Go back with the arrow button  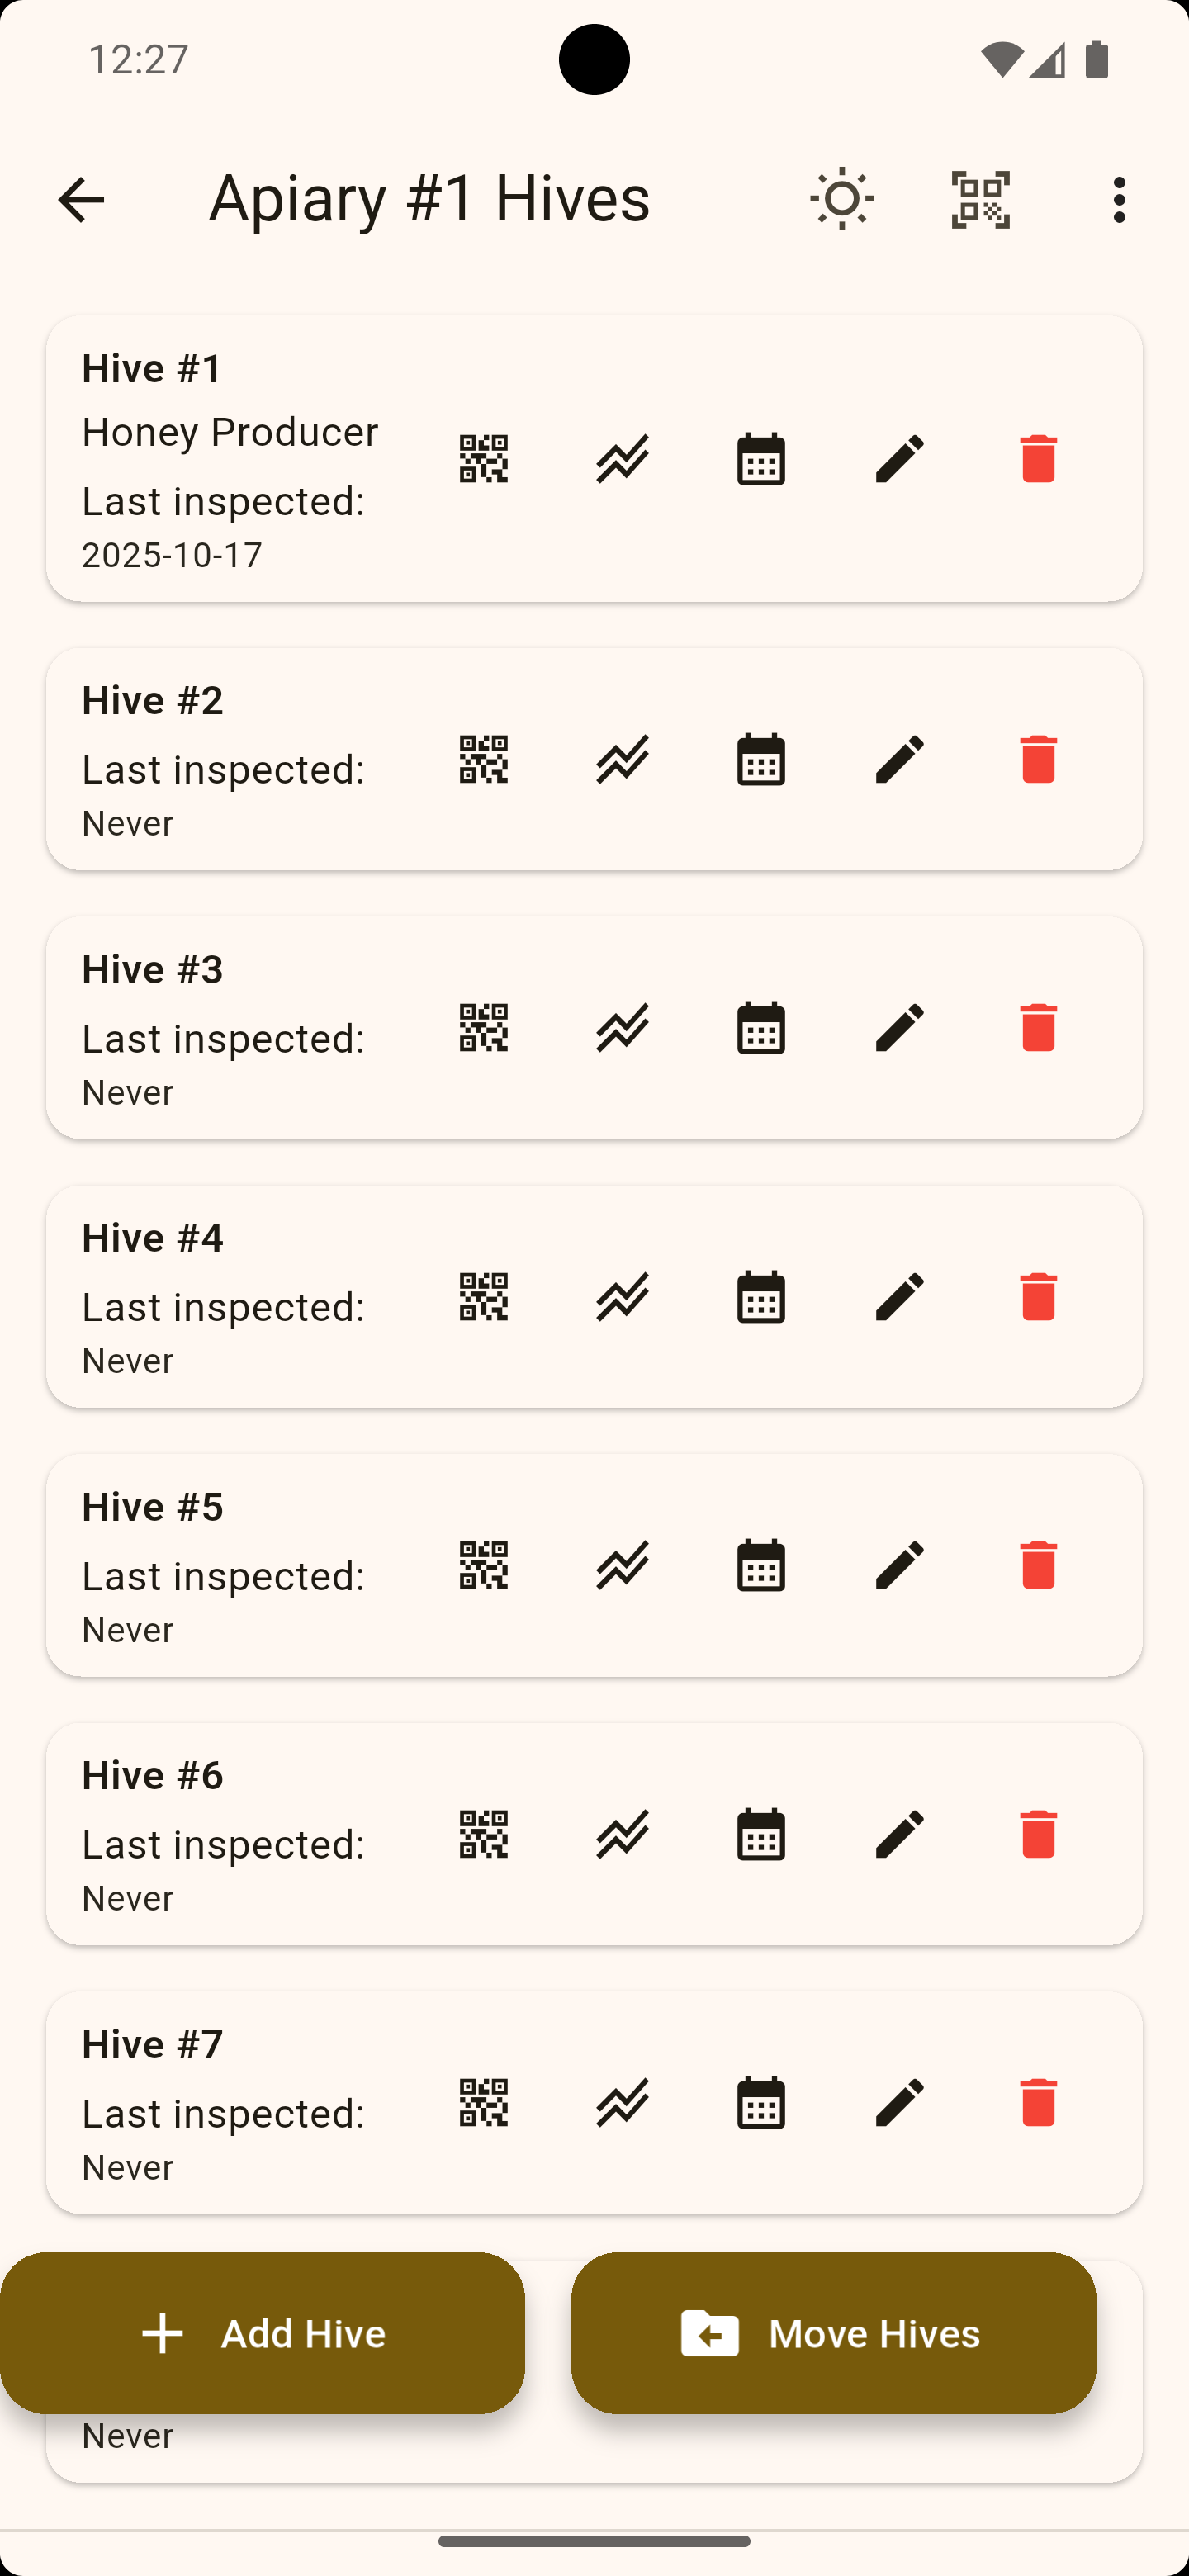pyautogui.click(x=81, y=199)
